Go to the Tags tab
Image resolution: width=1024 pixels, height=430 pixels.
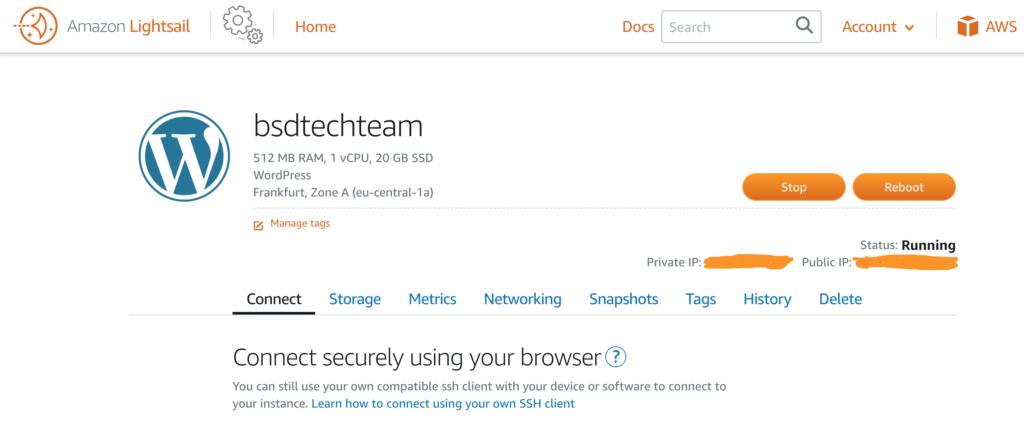click(701, 299)
